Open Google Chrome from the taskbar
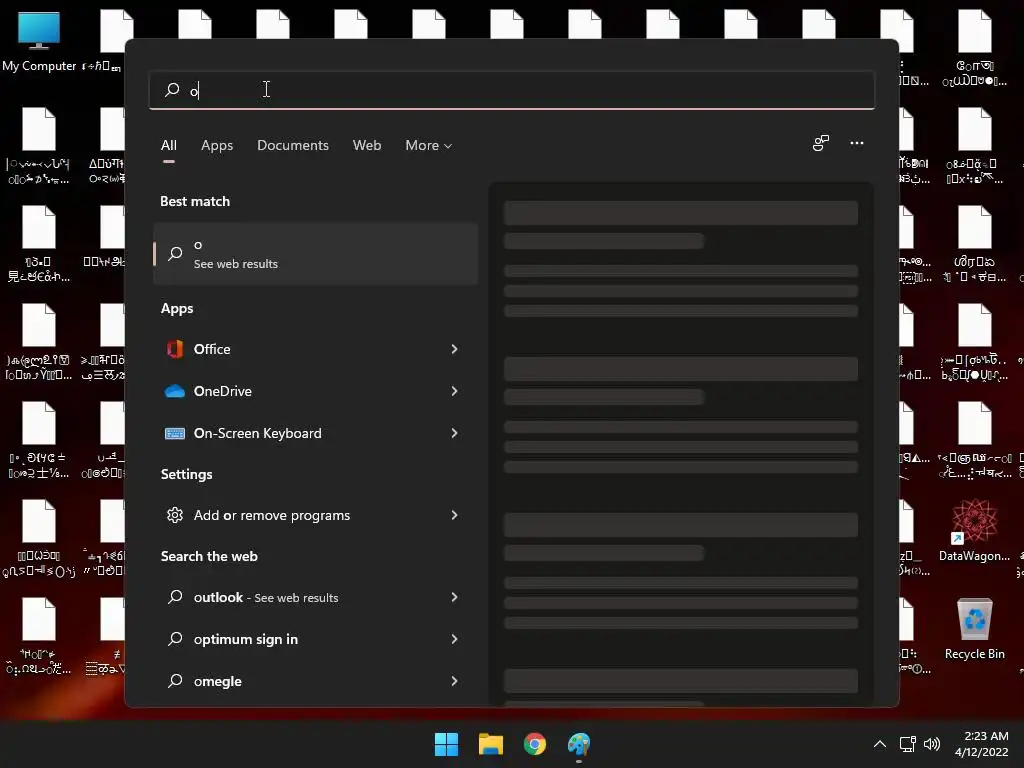This screenshot has height=768, width=1024. click(535, 744)
